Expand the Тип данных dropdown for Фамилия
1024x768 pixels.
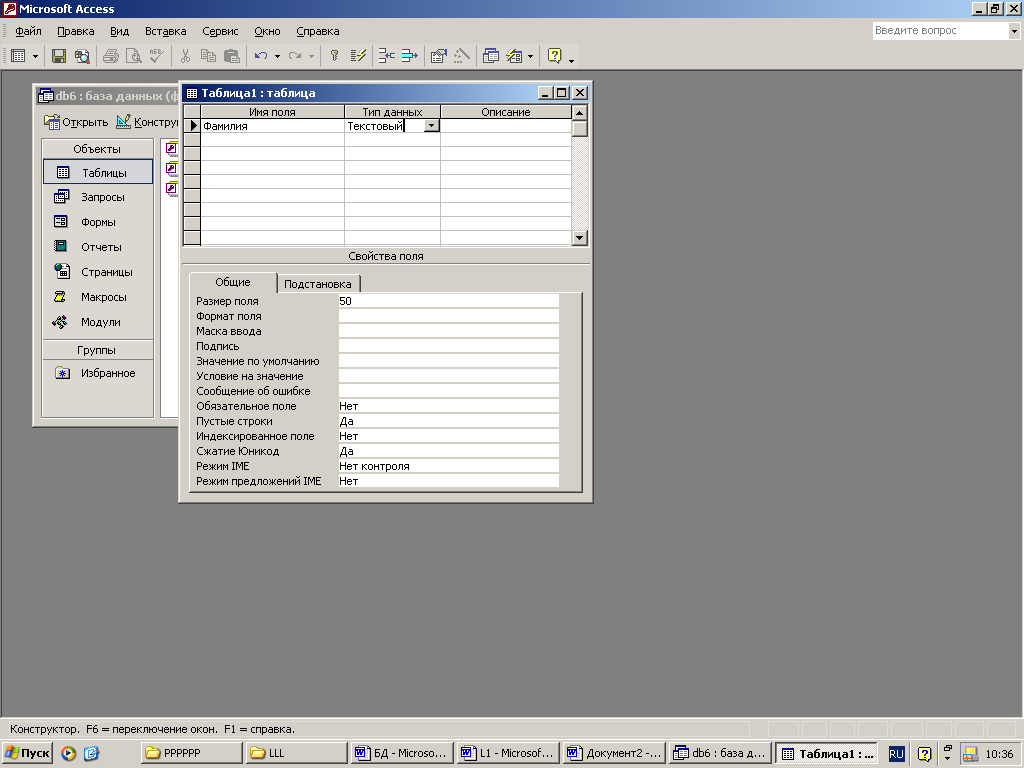432,126
